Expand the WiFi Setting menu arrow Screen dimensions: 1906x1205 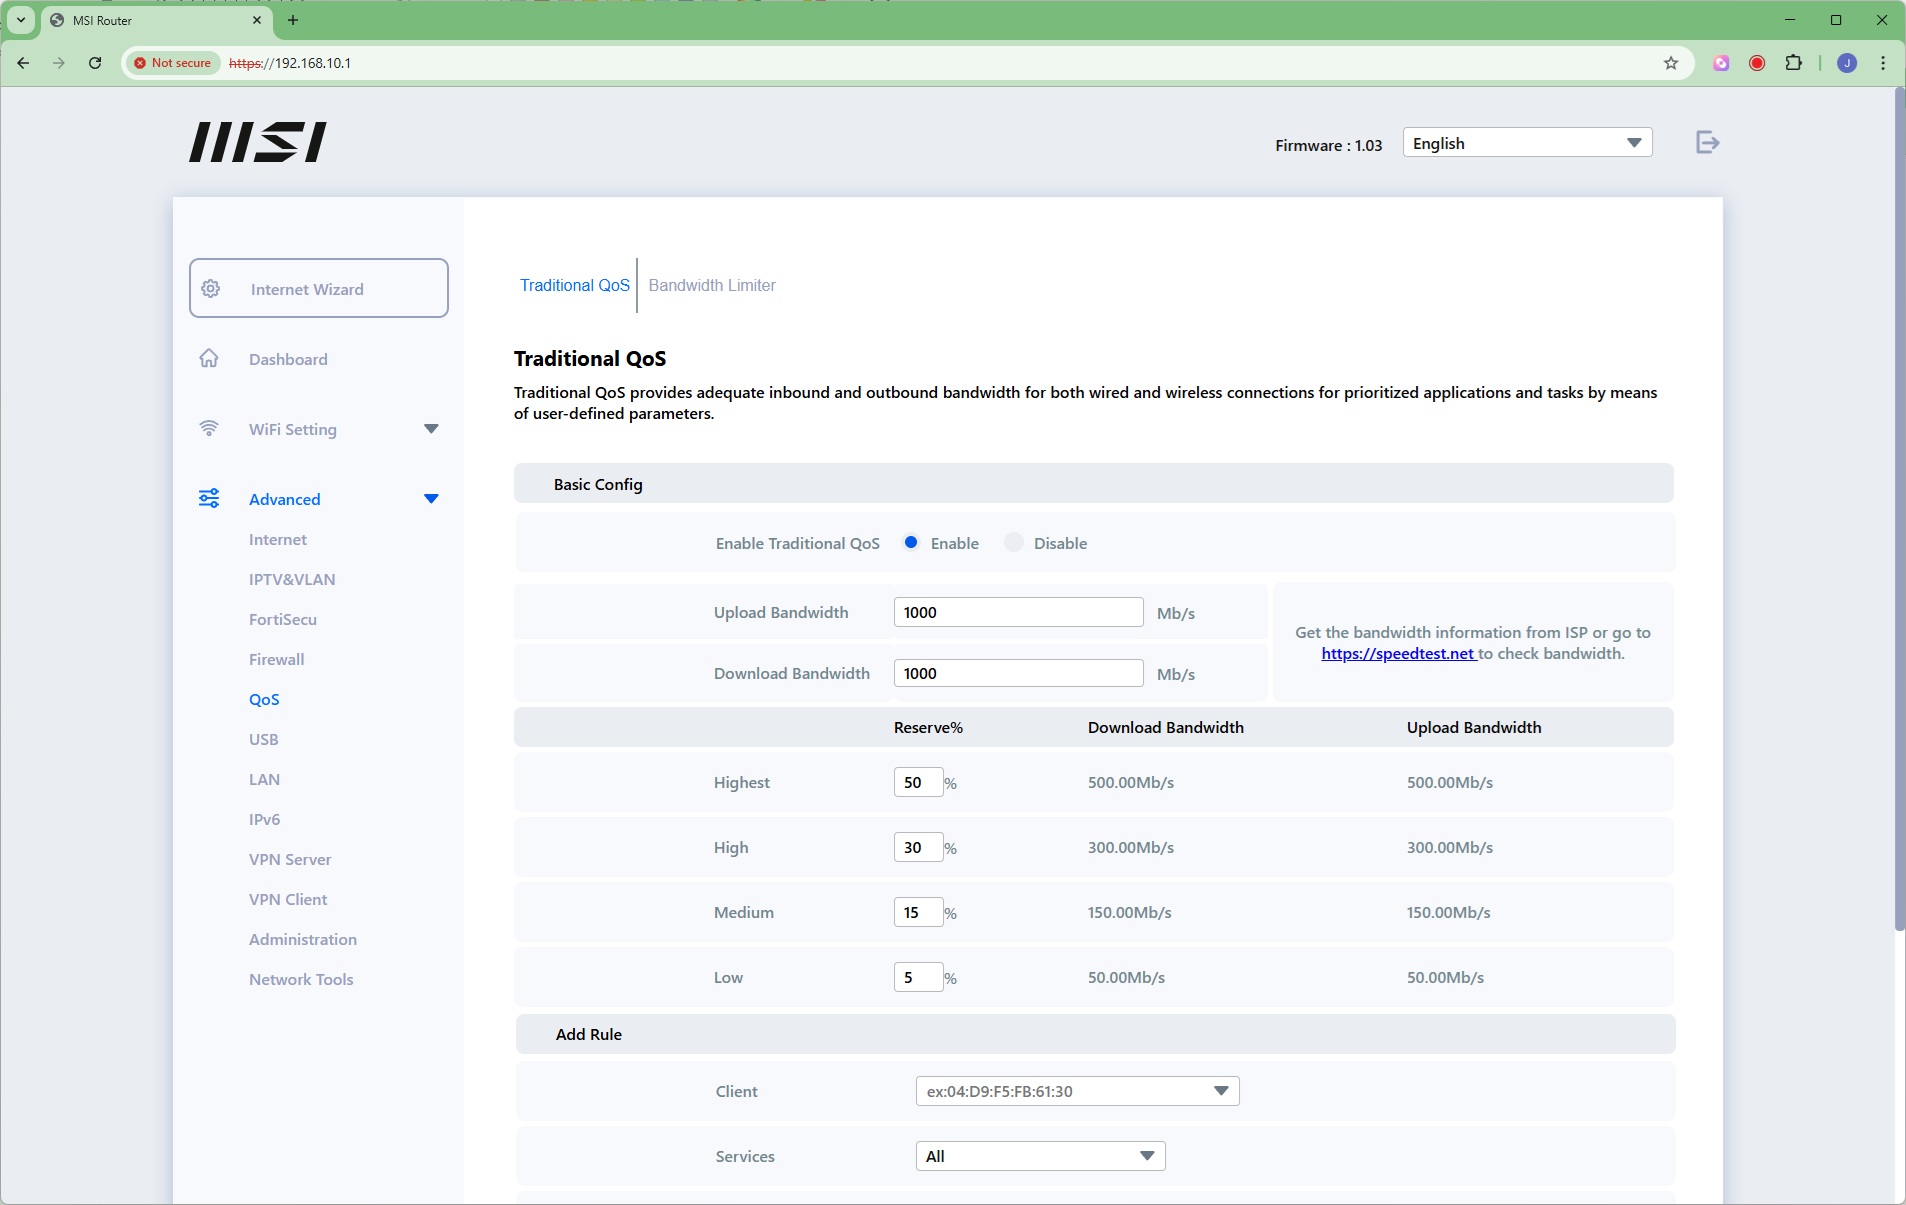pyautogui.click(x=431, y=429)
